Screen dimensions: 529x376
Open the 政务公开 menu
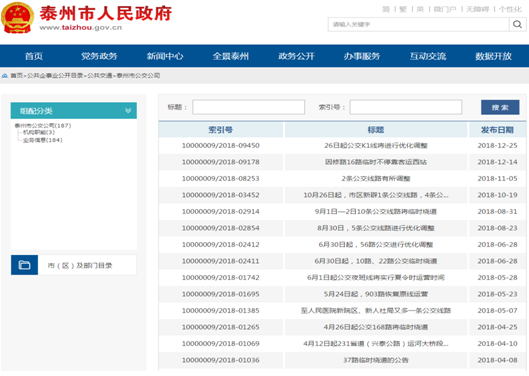point(296,56)
